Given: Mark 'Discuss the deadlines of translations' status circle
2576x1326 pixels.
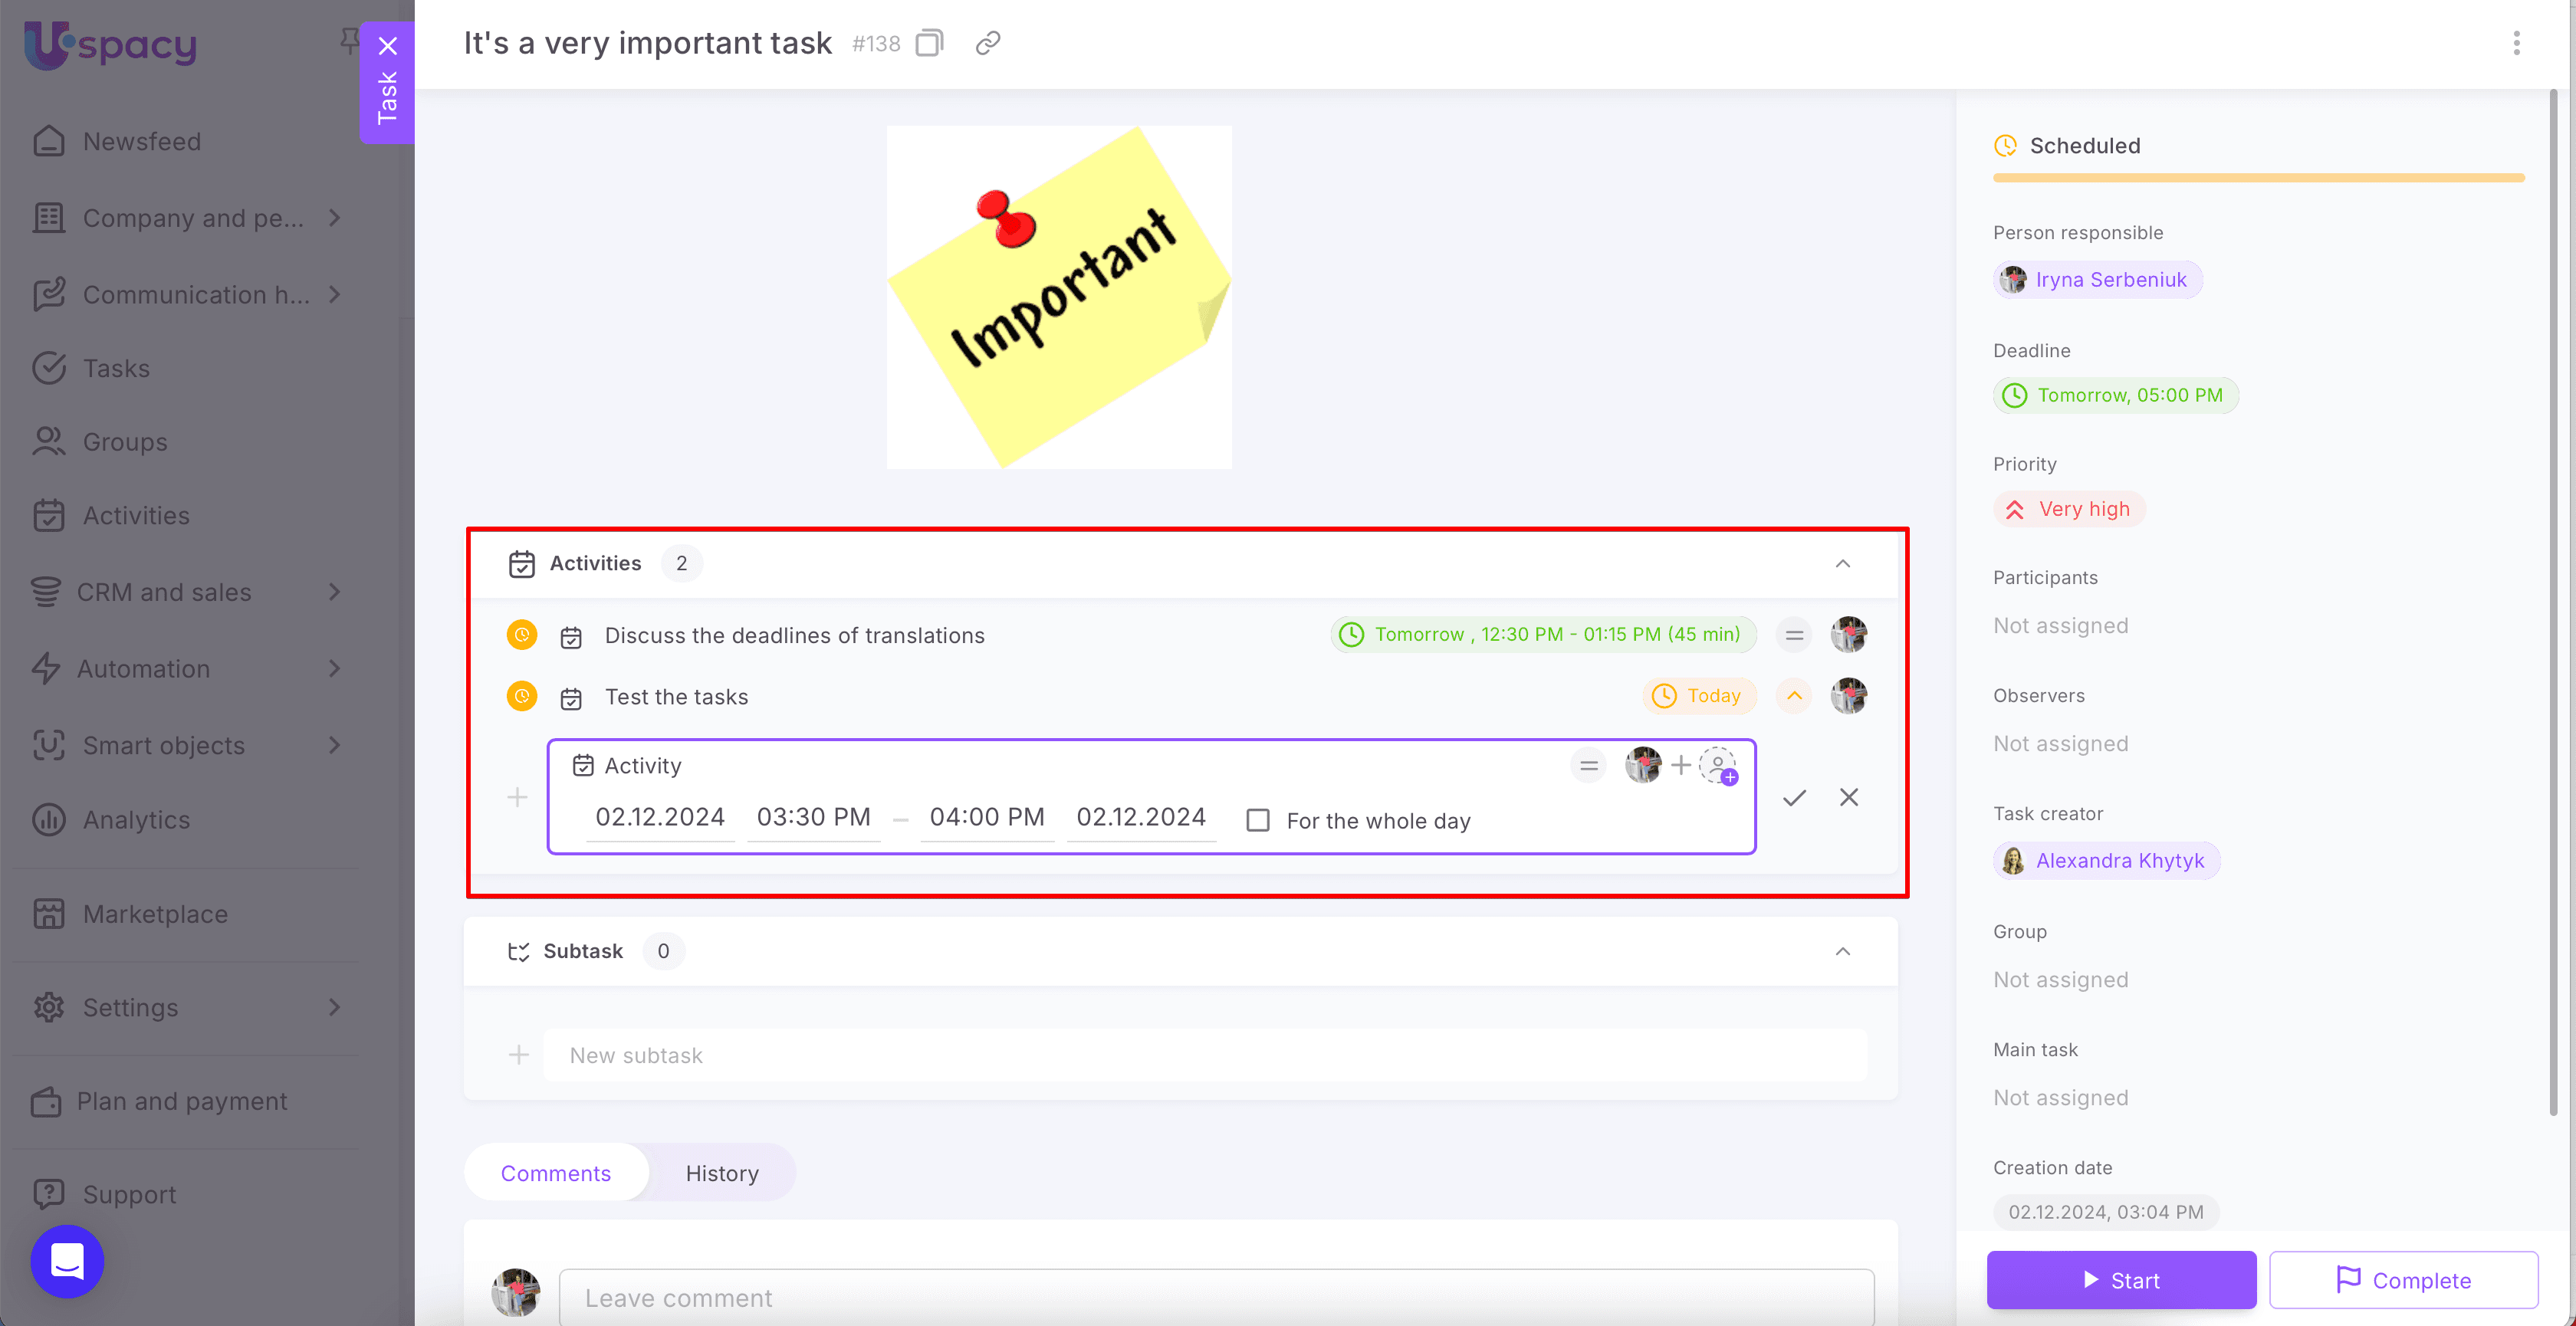Looking at the screenshot, I should (521, 635).
